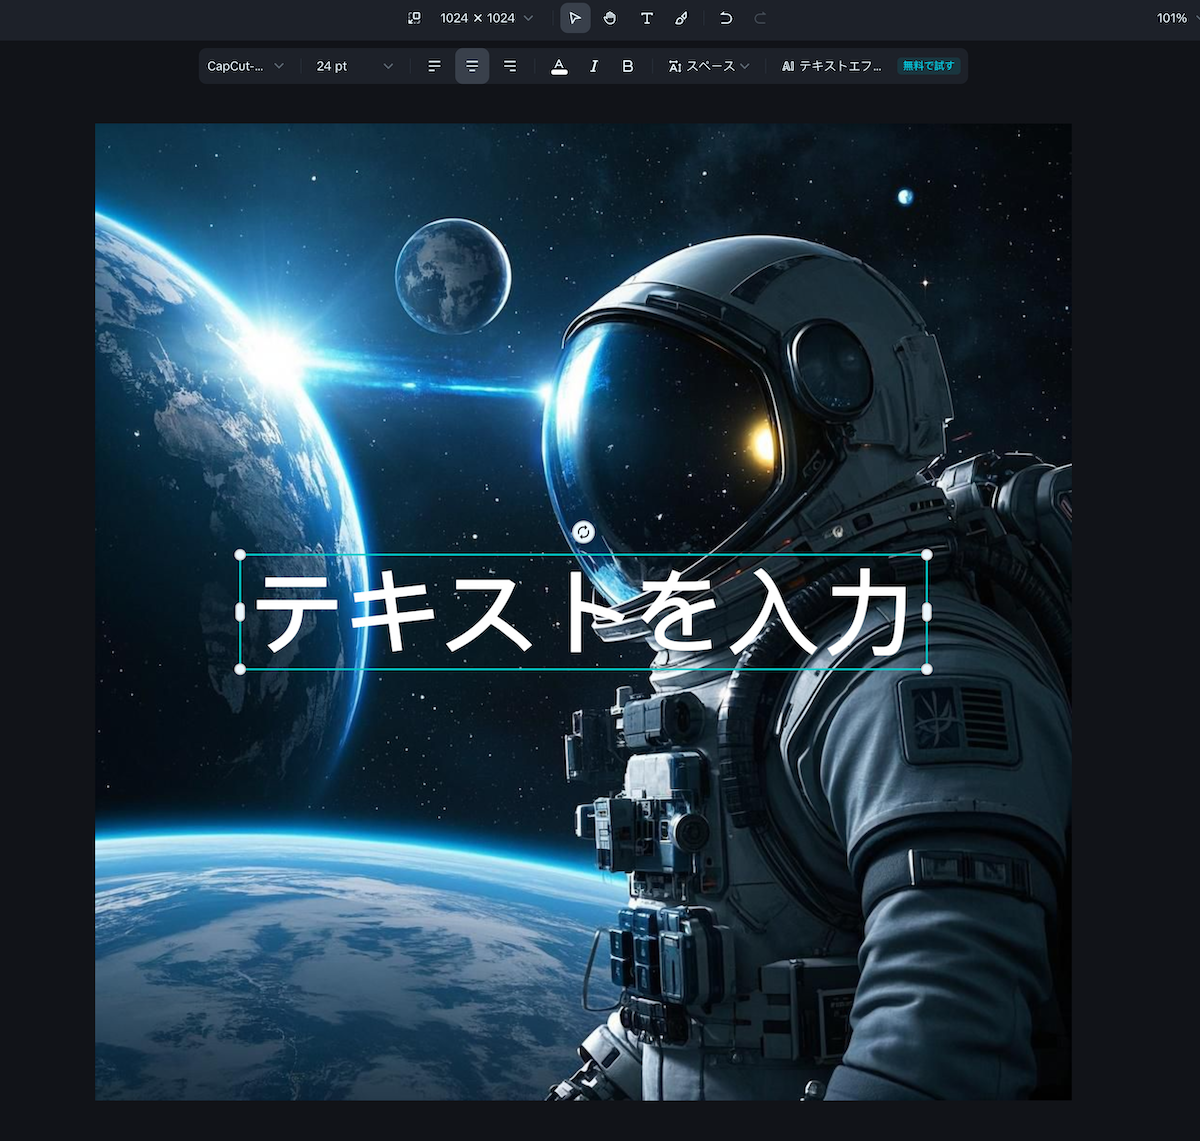Open the text color picker
1200x1141 pixels.
tap(559, 66)
